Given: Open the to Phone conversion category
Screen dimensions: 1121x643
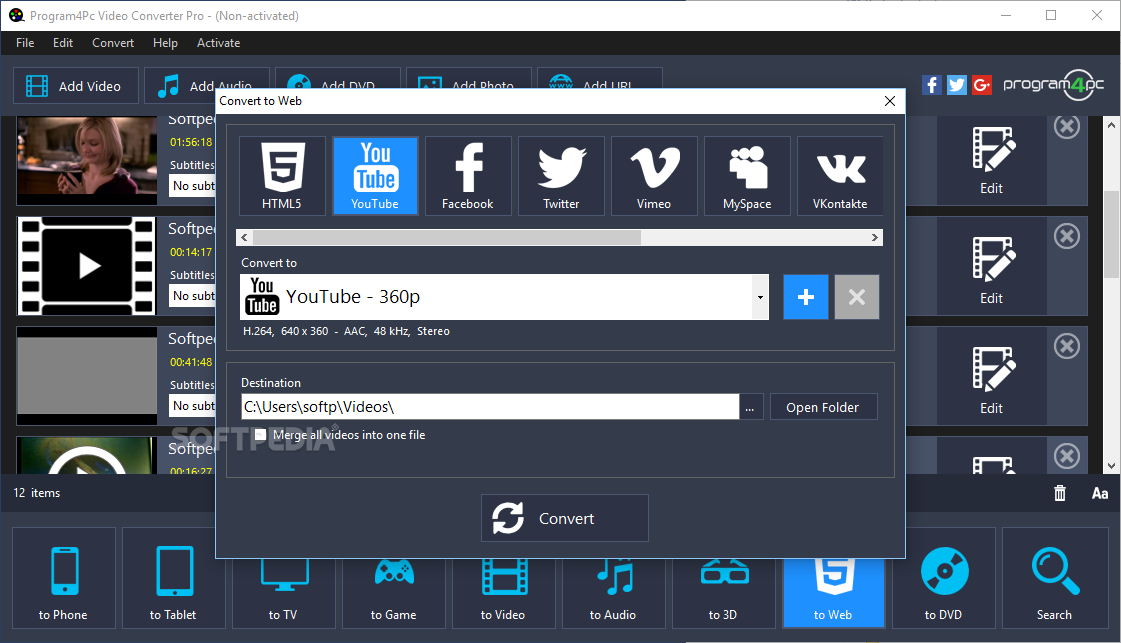Looking at the screenshot, I should tap(64, 578).
